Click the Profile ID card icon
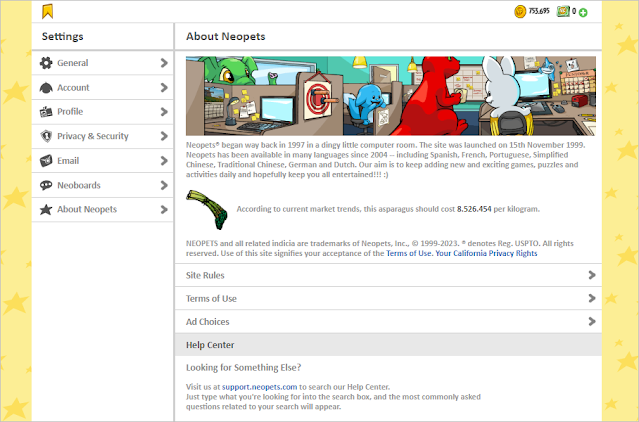This screenshot has height=422, width=639. (x=46, y=112)
